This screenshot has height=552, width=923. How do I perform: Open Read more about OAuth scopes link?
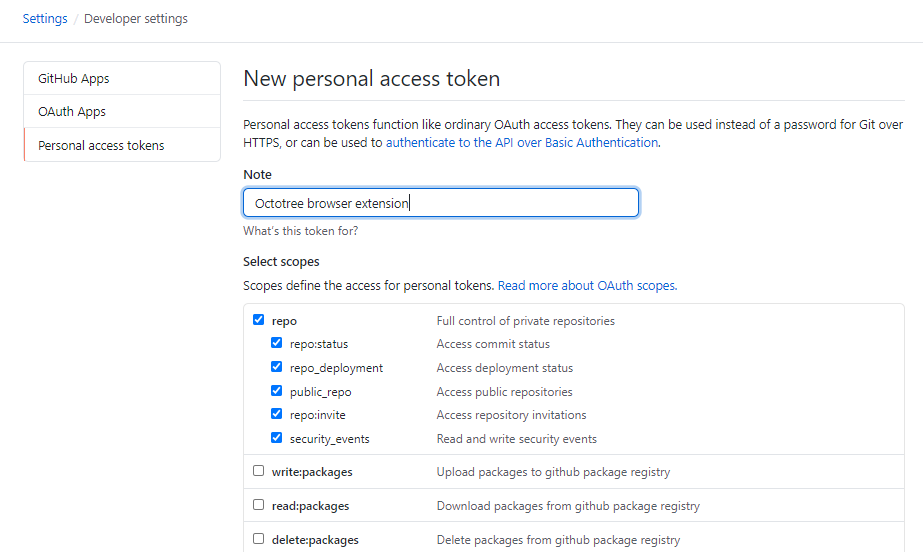[587, 285]
